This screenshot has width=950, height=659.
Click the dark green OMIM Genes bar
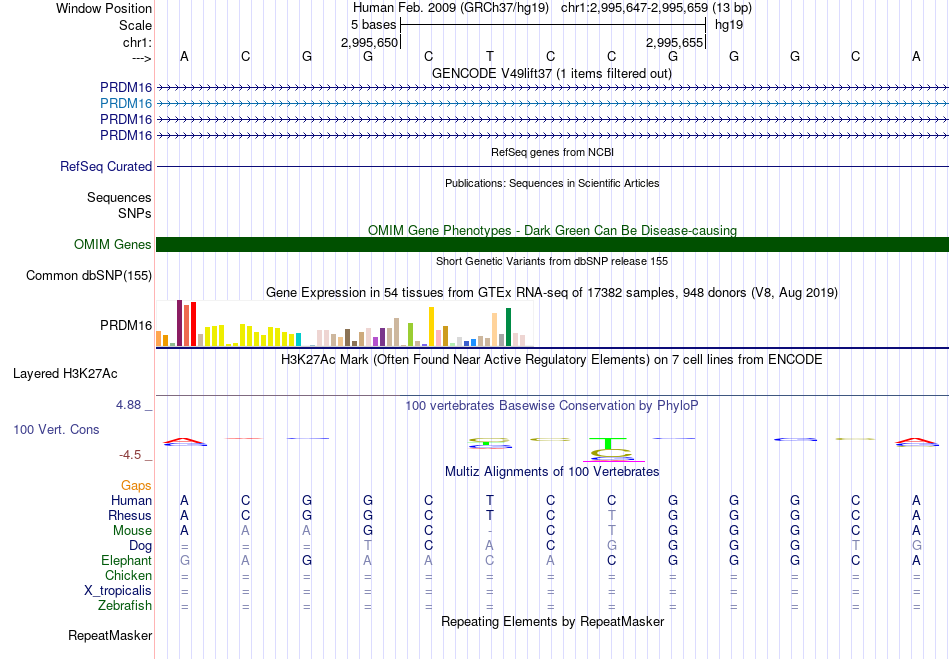click(x=552, y=244)
